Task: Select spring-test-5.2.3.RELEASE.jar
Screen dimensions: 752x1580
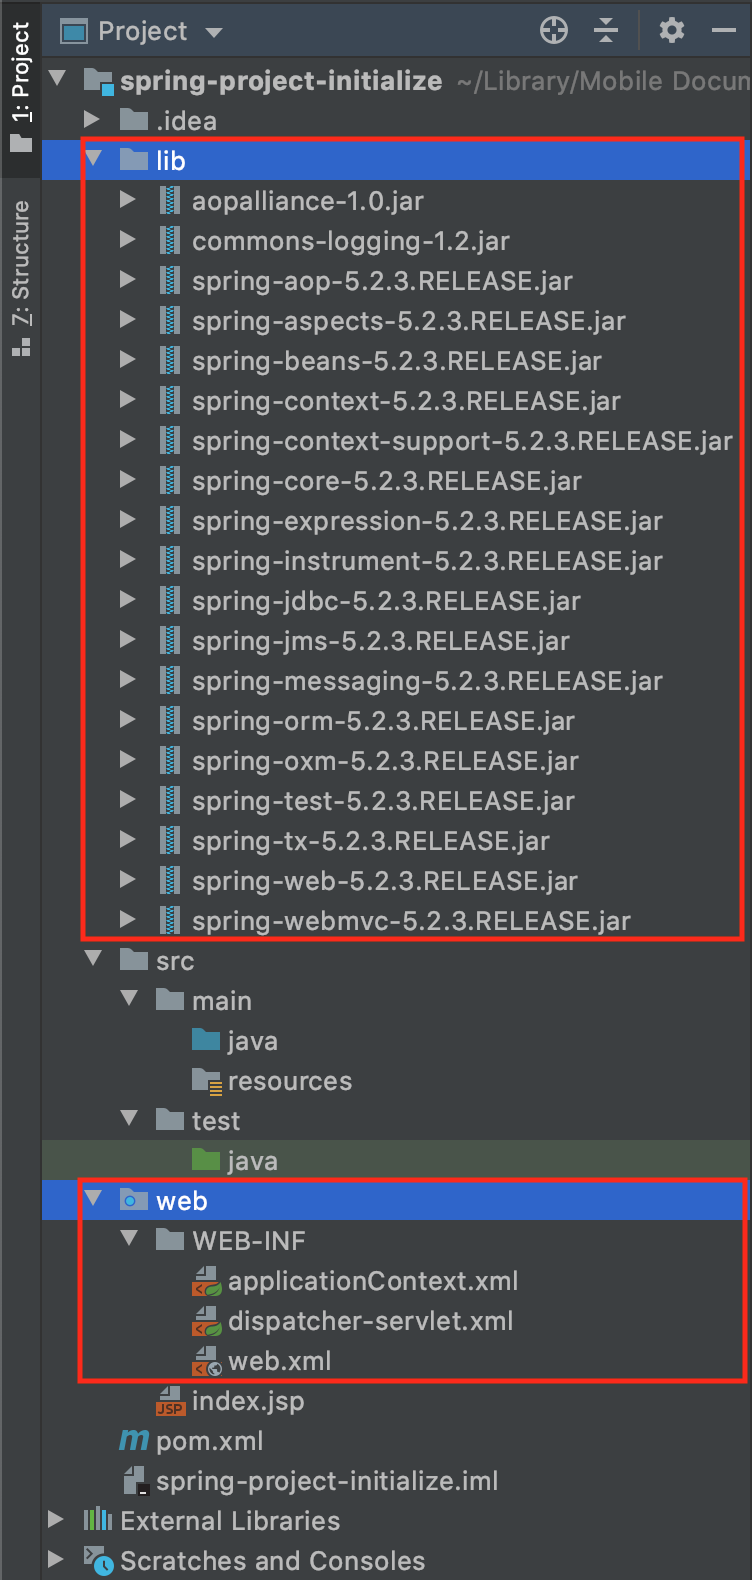Action: coord(384,801)
